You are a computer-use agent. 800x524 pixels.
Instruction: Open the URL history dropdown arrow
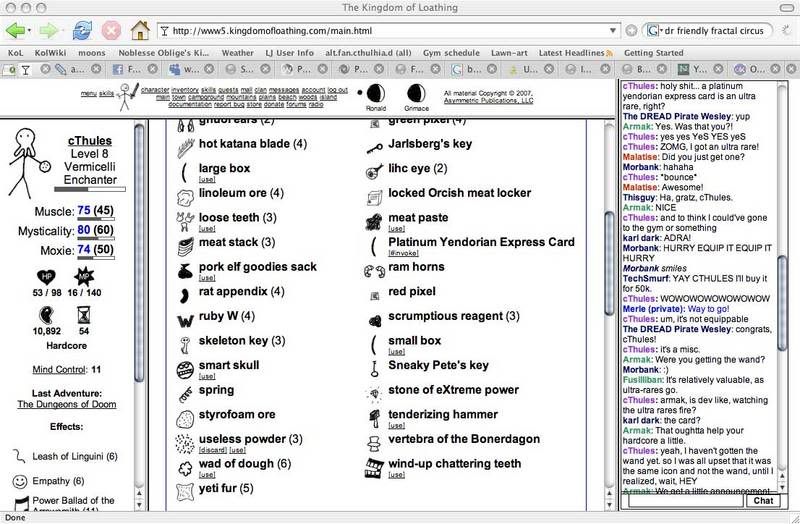point(612,31)
